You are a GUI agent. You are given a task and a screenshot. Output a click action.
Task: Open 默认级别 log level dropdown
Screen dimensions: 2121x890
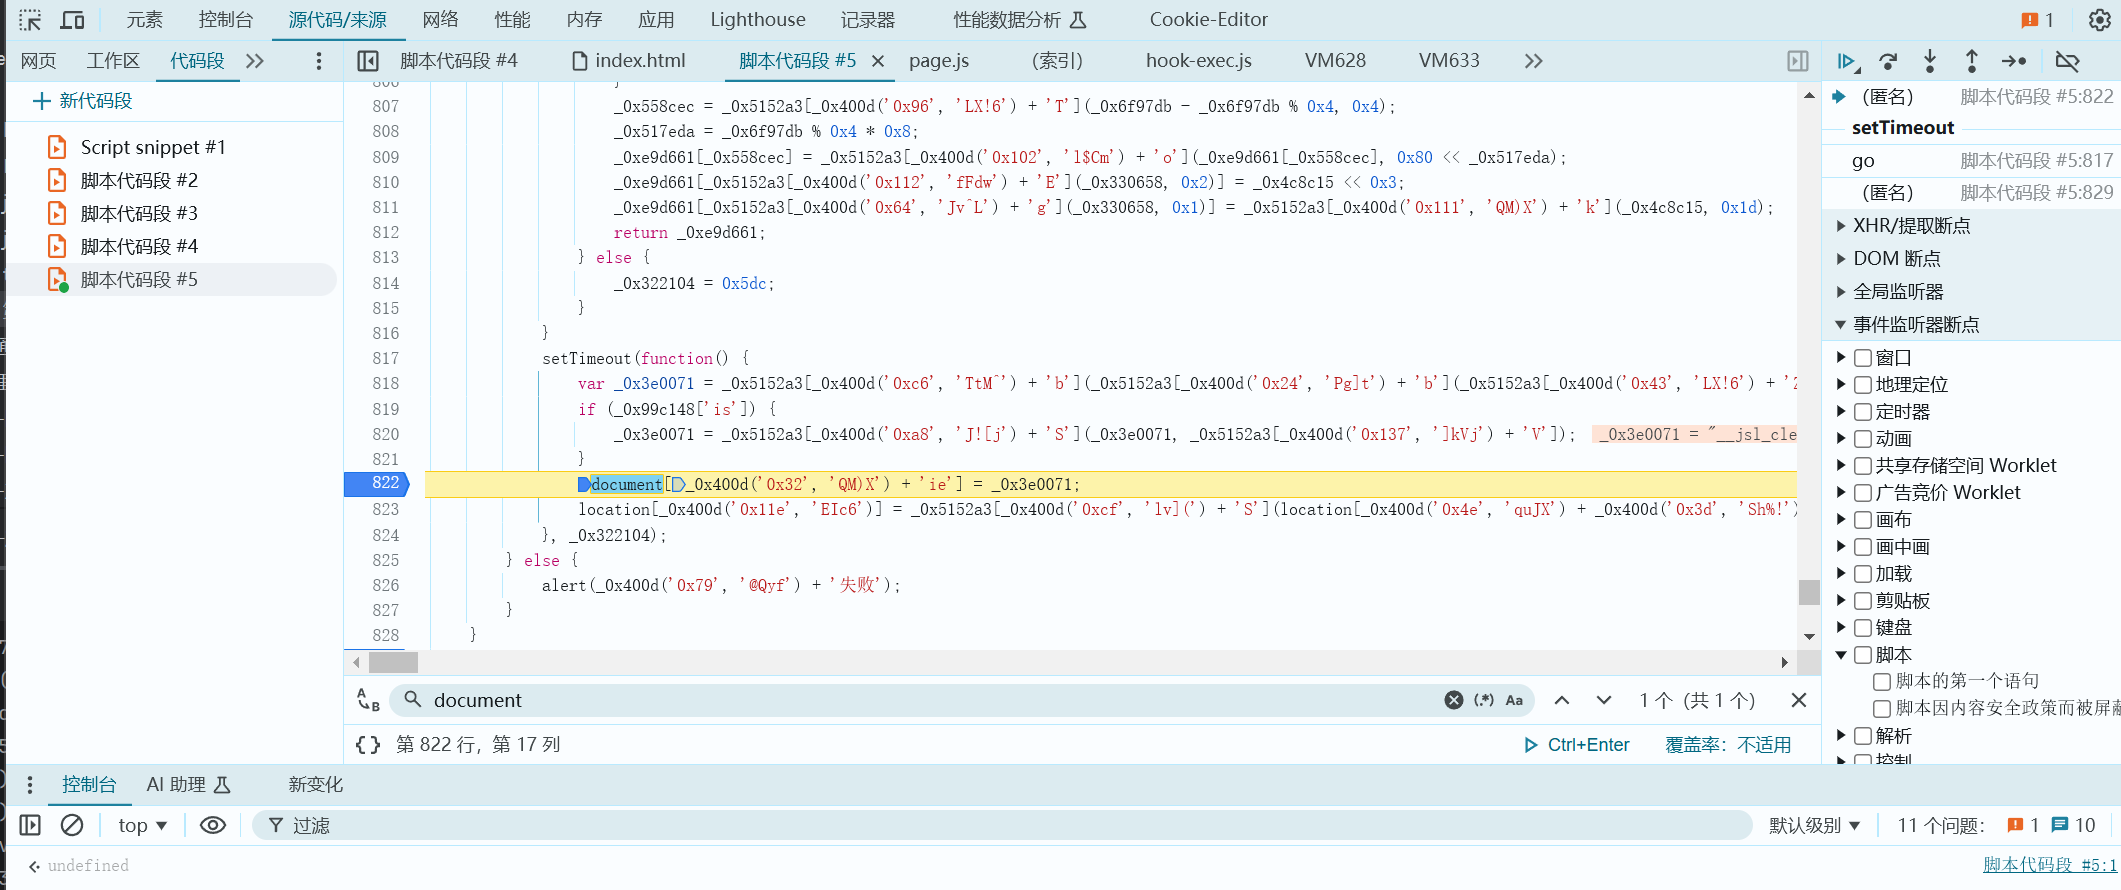1814,825
